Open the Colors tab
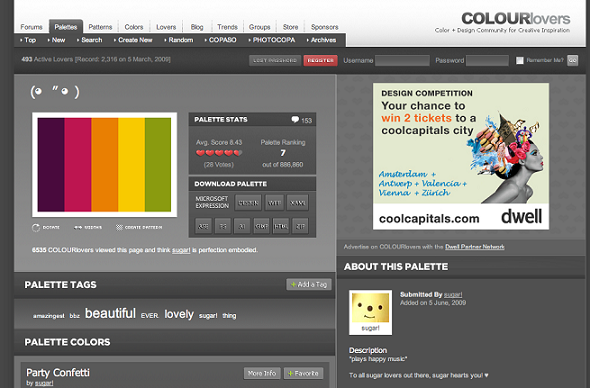This screenshot has height=388, width=590. [x=134, y=27]
